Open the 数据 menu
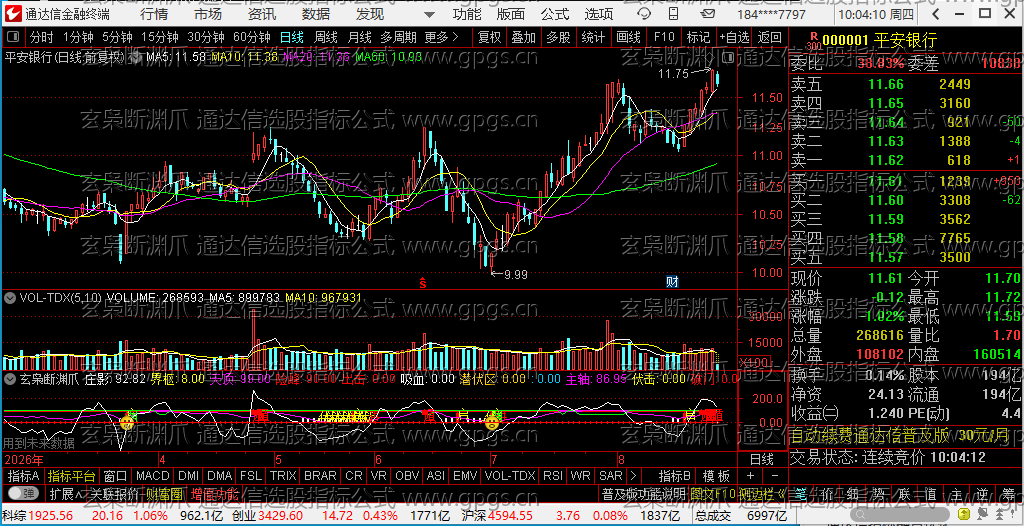The width and height of the screenshot is (1024, 526). point(316,14)
